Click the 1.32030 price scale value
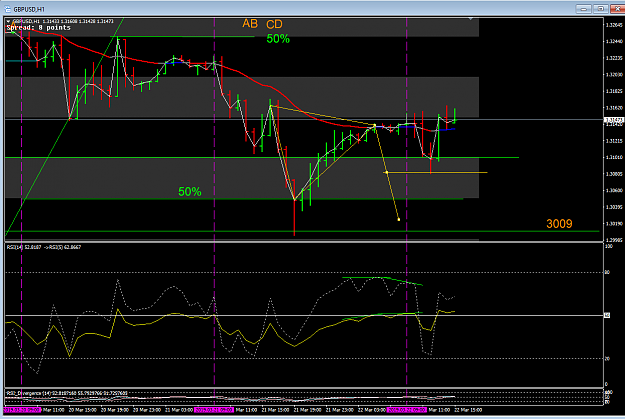Viewport: 625px width, 419px height. point(614,75)
